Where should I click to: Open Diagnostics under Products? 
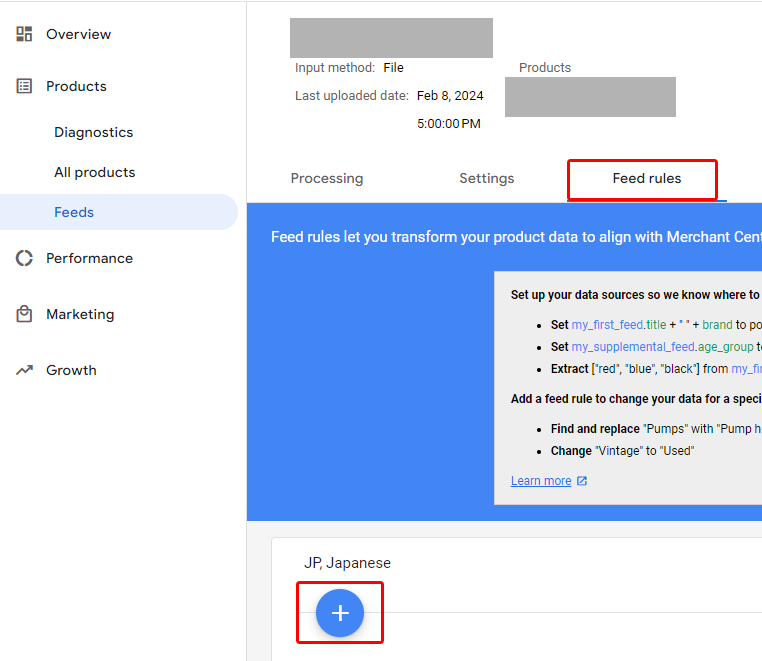[x=93, y=132]
